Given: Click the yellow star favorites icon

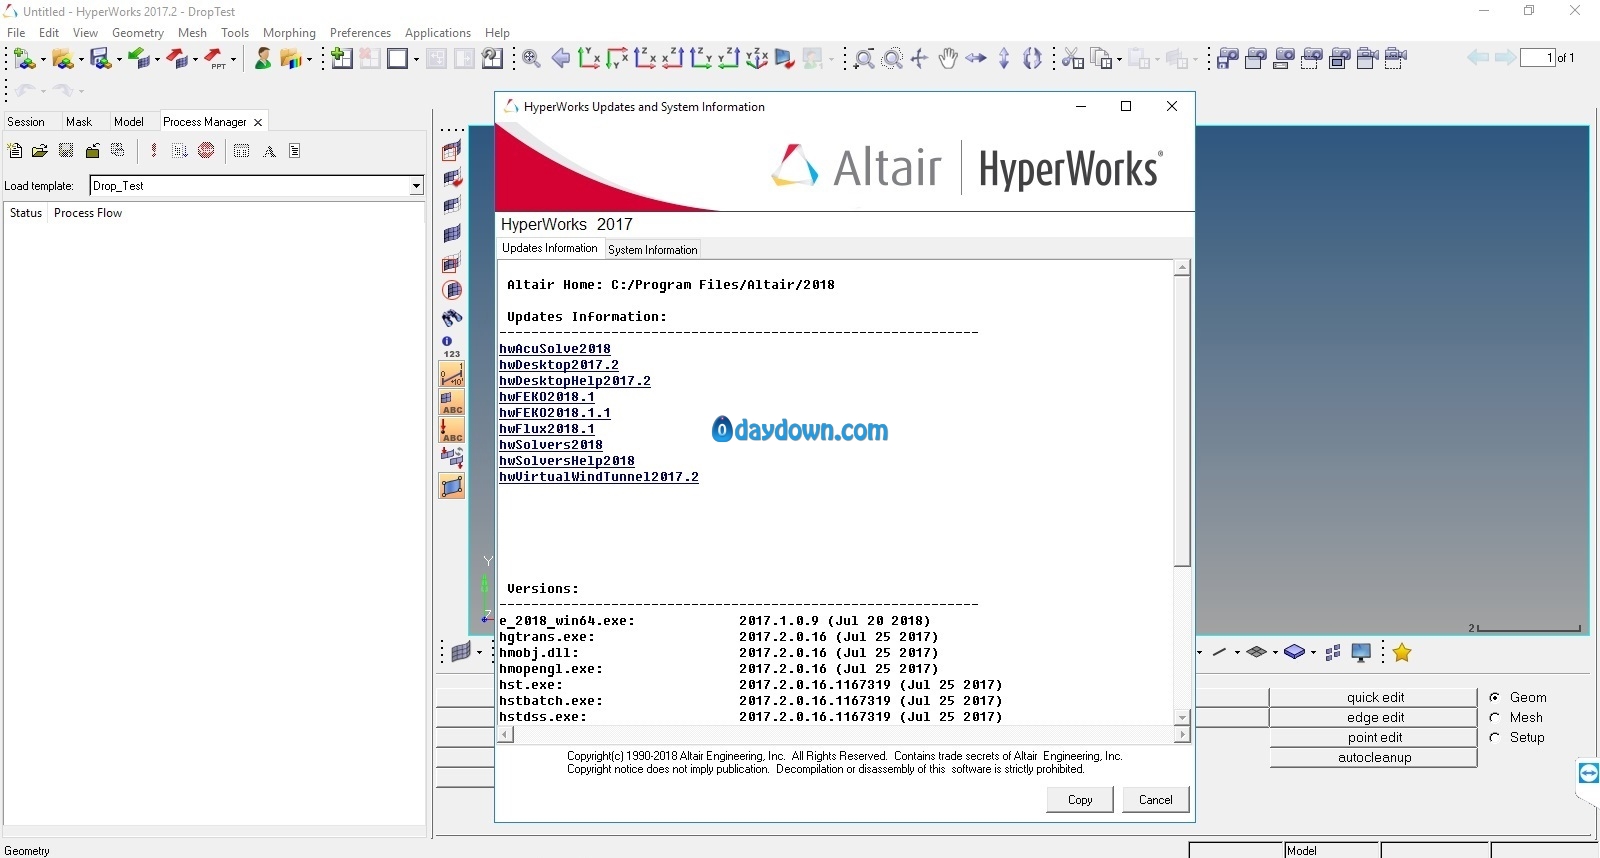Looking at the screenshot, I should (1402, 653).
